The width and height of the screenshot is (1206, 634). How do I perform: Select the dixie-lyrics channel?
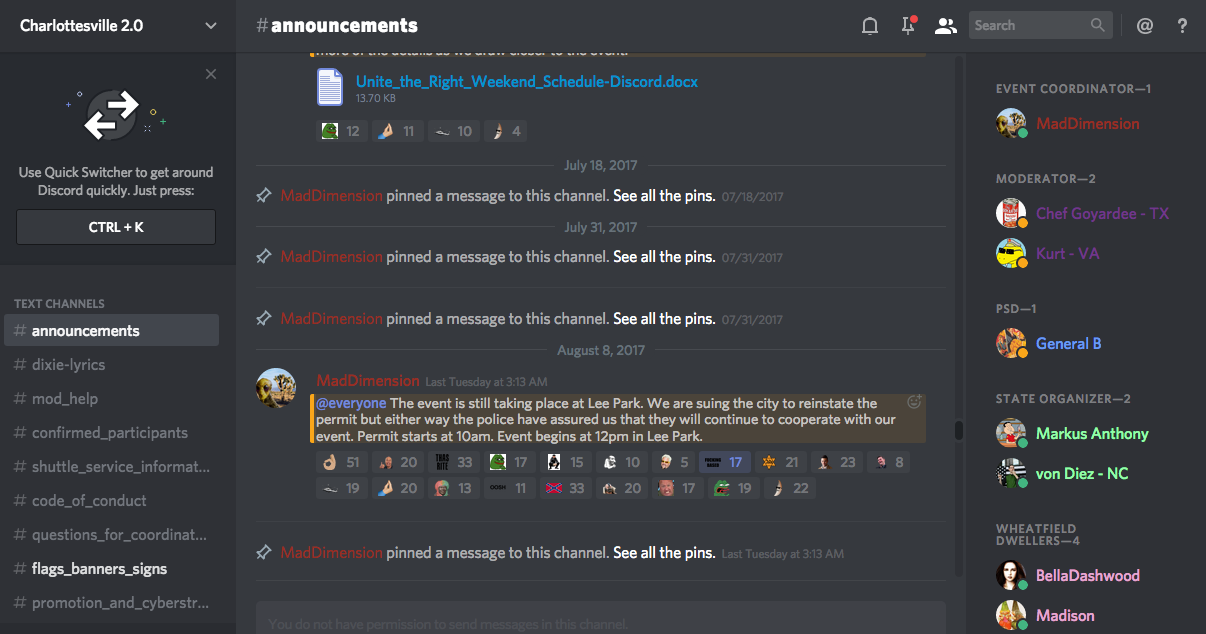[111, 365]
